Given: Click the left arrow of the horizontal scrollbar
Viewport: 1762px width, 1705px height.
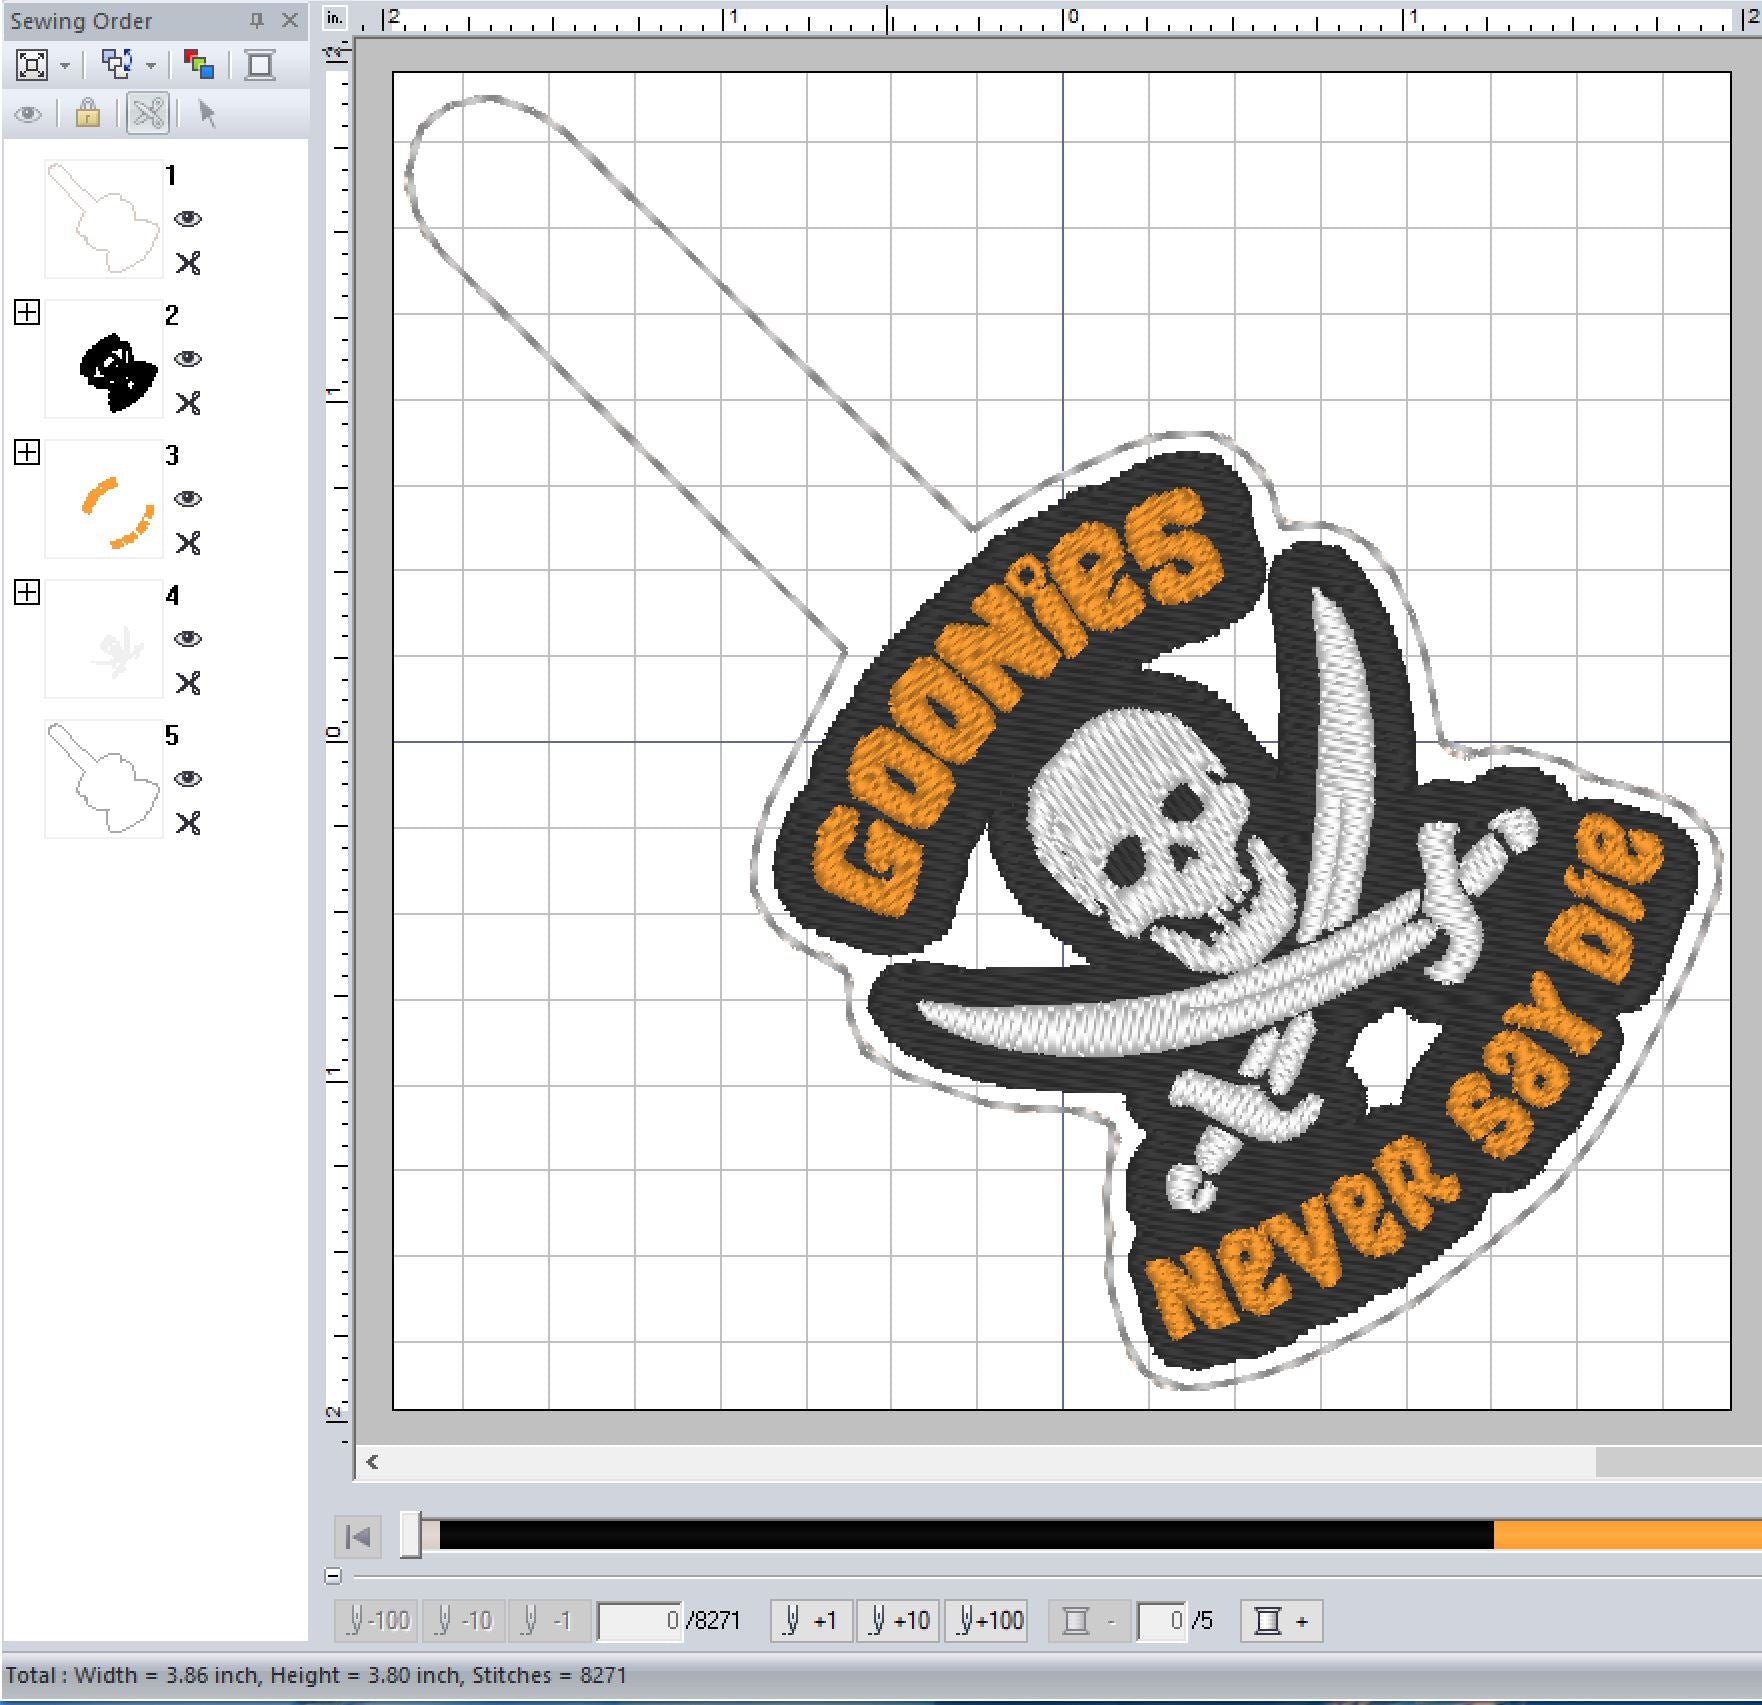Looking at the screenshot, I should (x=373, y=1462).
